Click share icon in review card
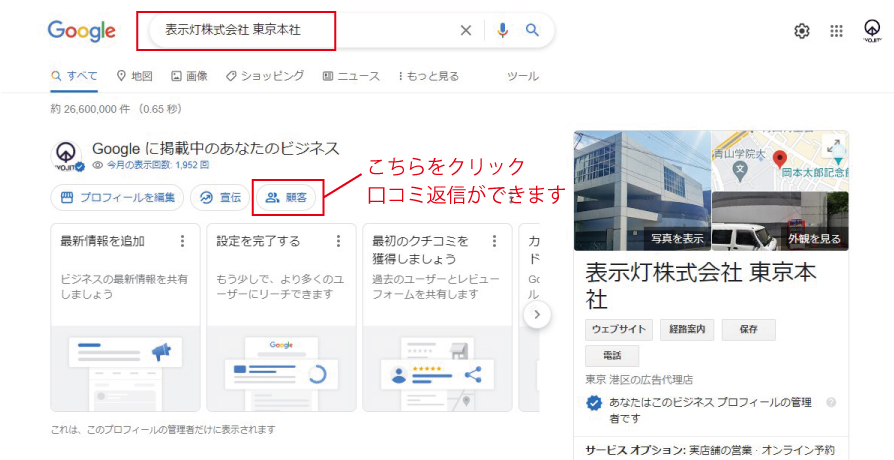The width and height of the screenshot is (894, 460). tap(473, 374)
